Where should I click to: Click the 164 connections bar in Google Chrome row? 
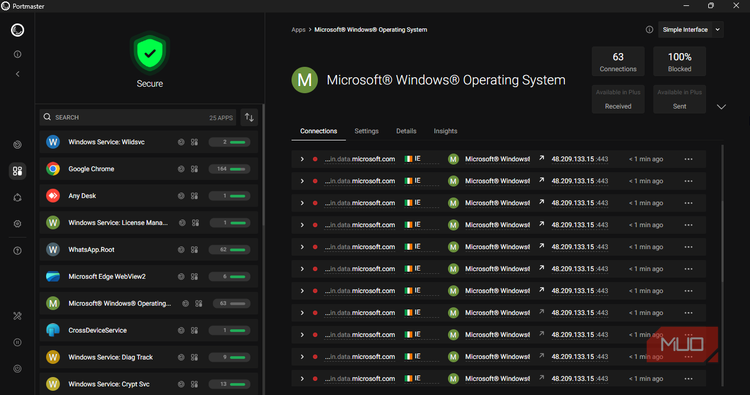click(x=229, y=169)
